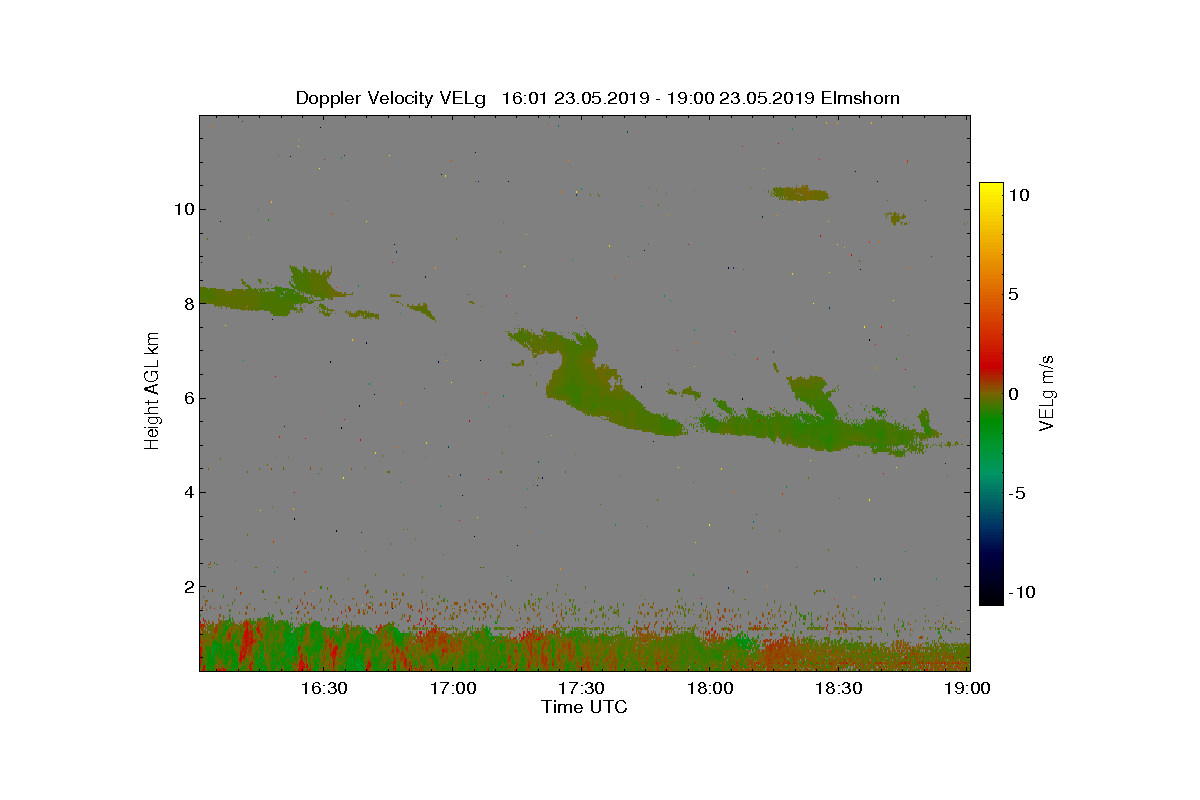Image resolution: width=1200 pixels, height=800 pixels.
Task: Click the height tick label 2
Action: coord(187,586)
